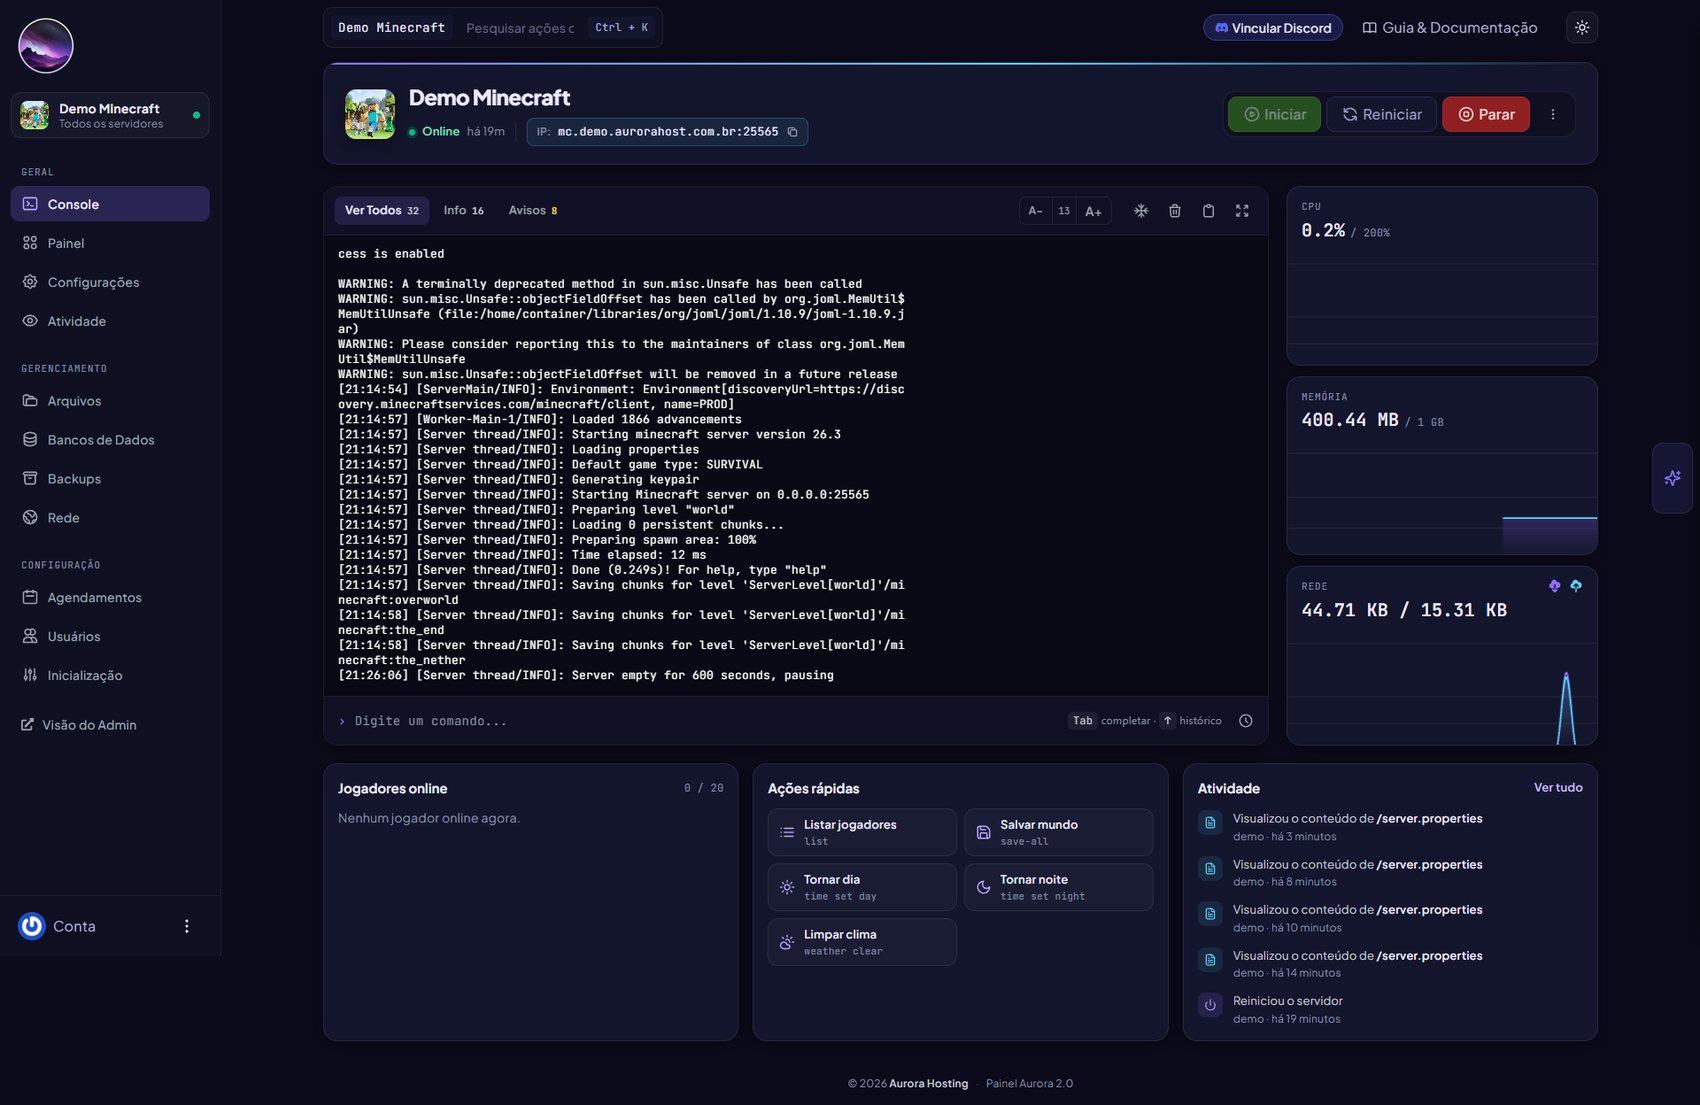Open Inicialização page
Image resolution: width=1700 pixels, height=1105 pixels.
coord(110,675)
